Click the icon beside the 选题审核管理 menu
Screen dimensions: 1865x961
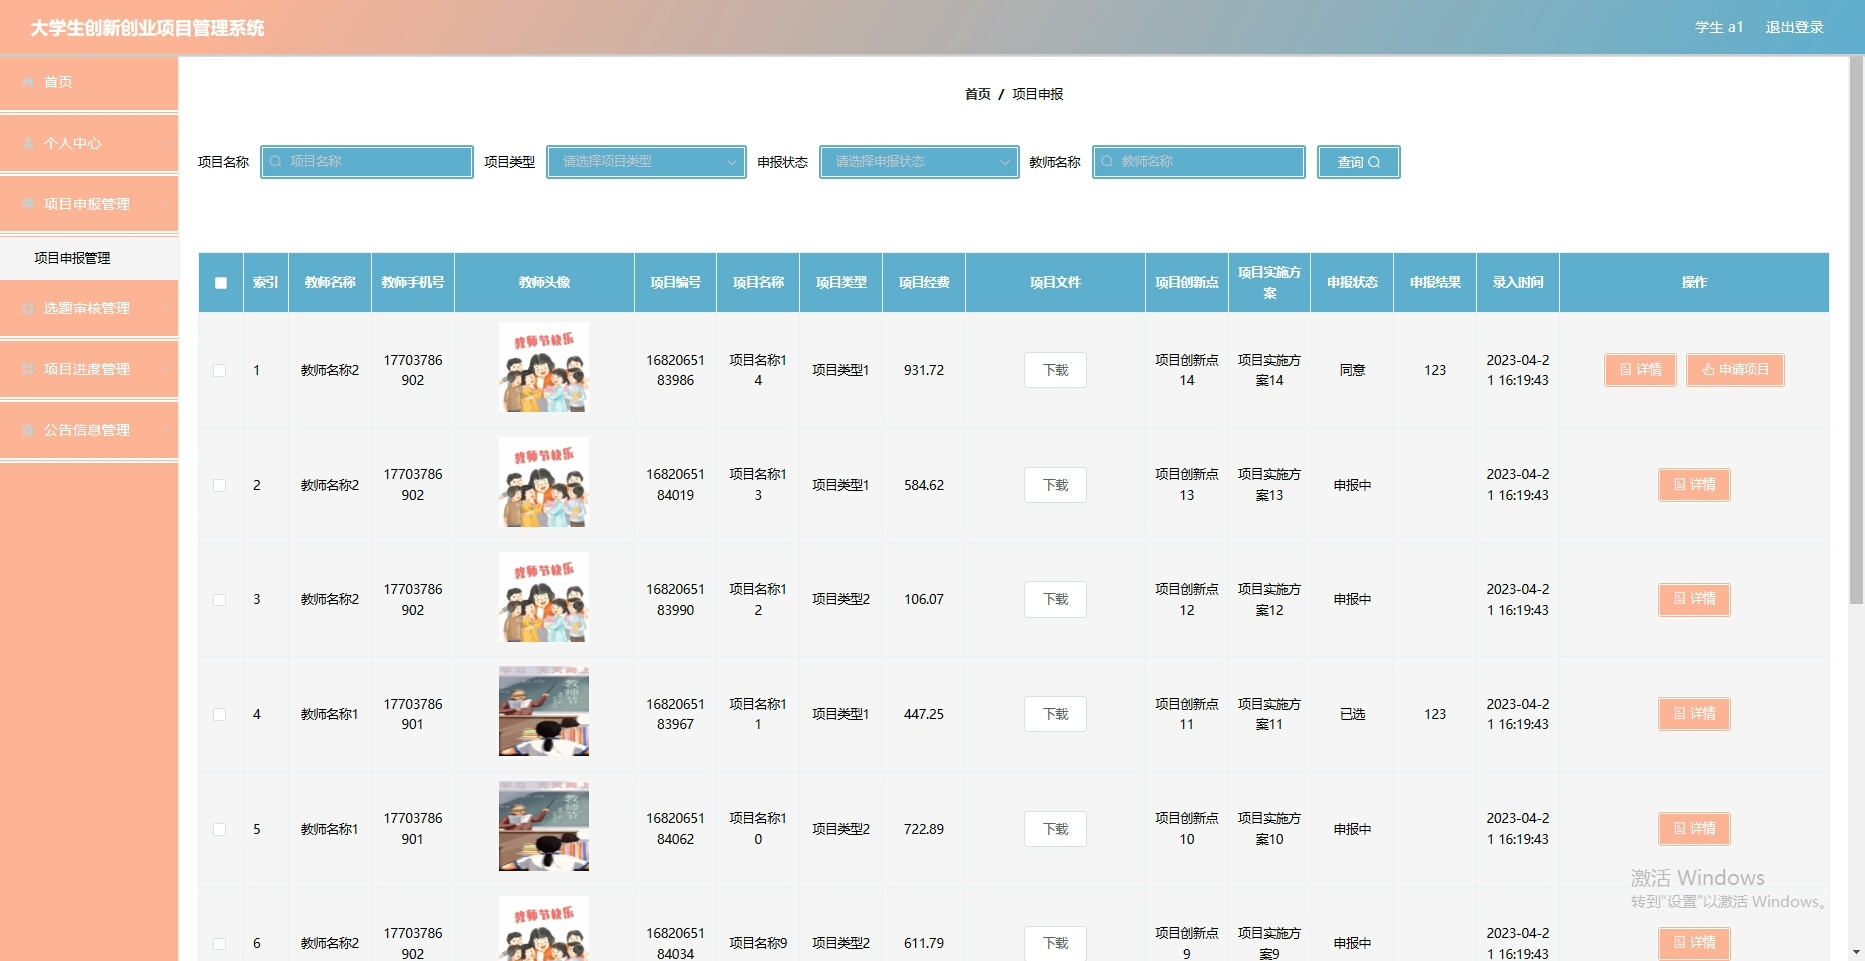(29, 308)
